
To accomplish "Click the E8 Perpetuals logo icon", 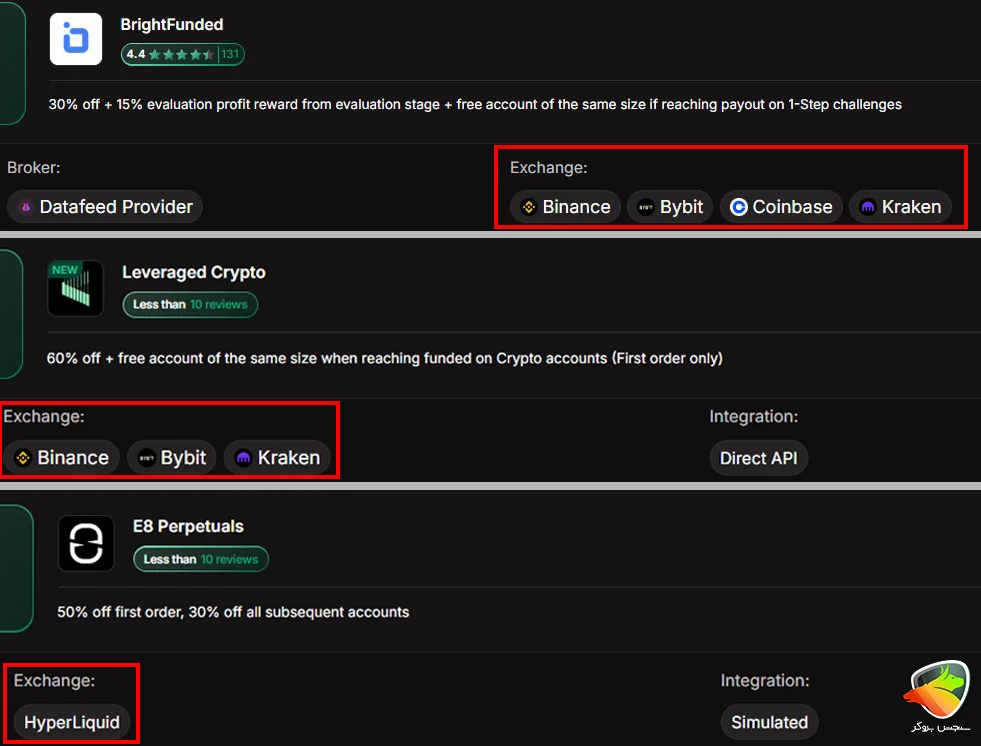I will pyautogui.click(x=86, y=543).
